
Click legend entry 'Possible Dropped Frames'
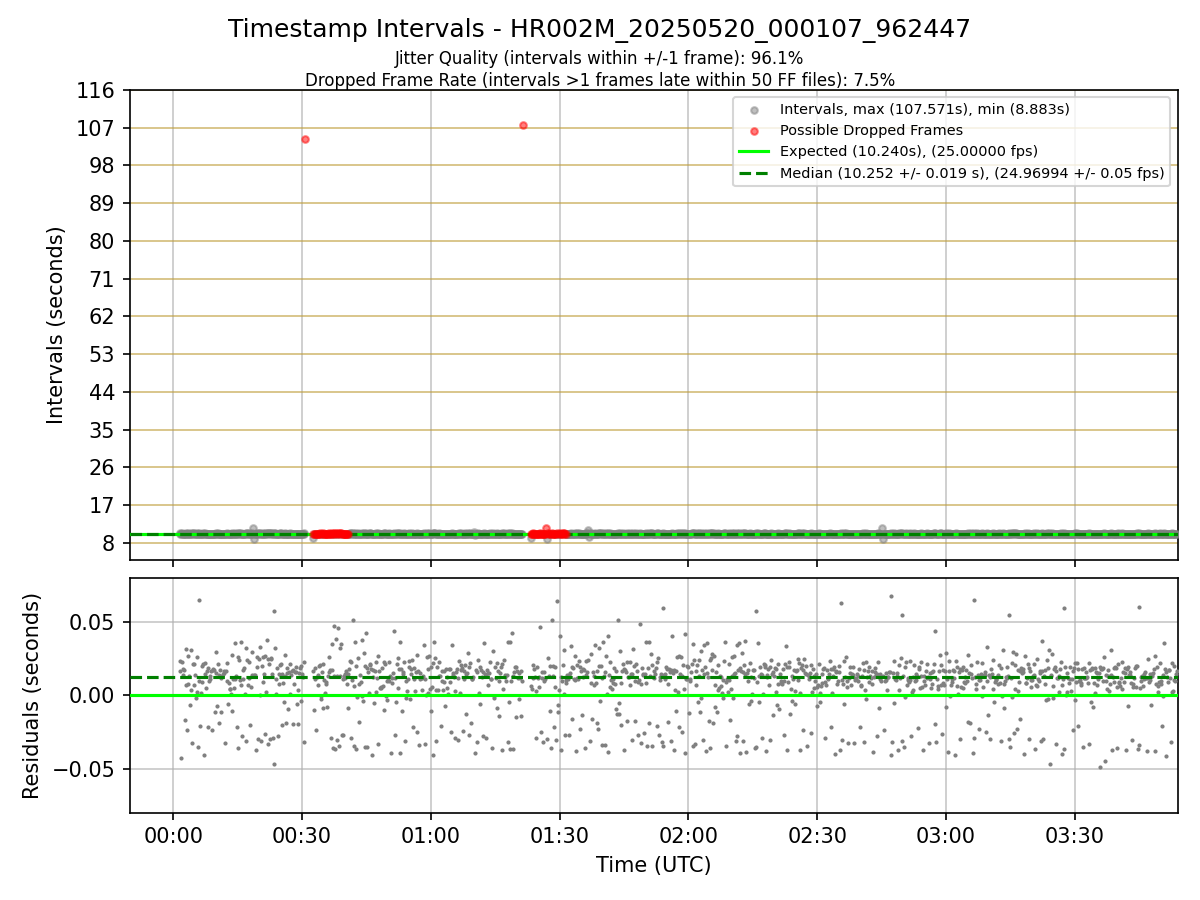[x=871, y=130]
